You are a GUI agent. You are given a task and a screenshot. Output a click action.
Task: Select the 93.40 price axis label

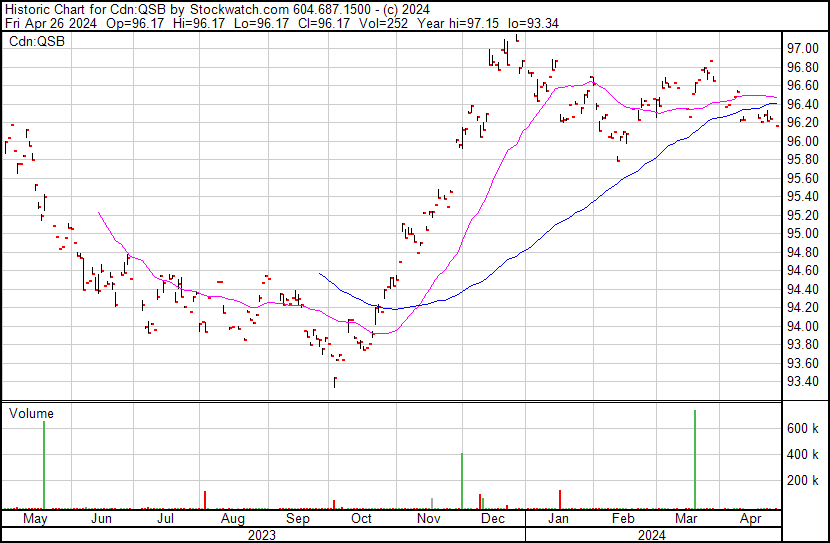click(802, 382)
